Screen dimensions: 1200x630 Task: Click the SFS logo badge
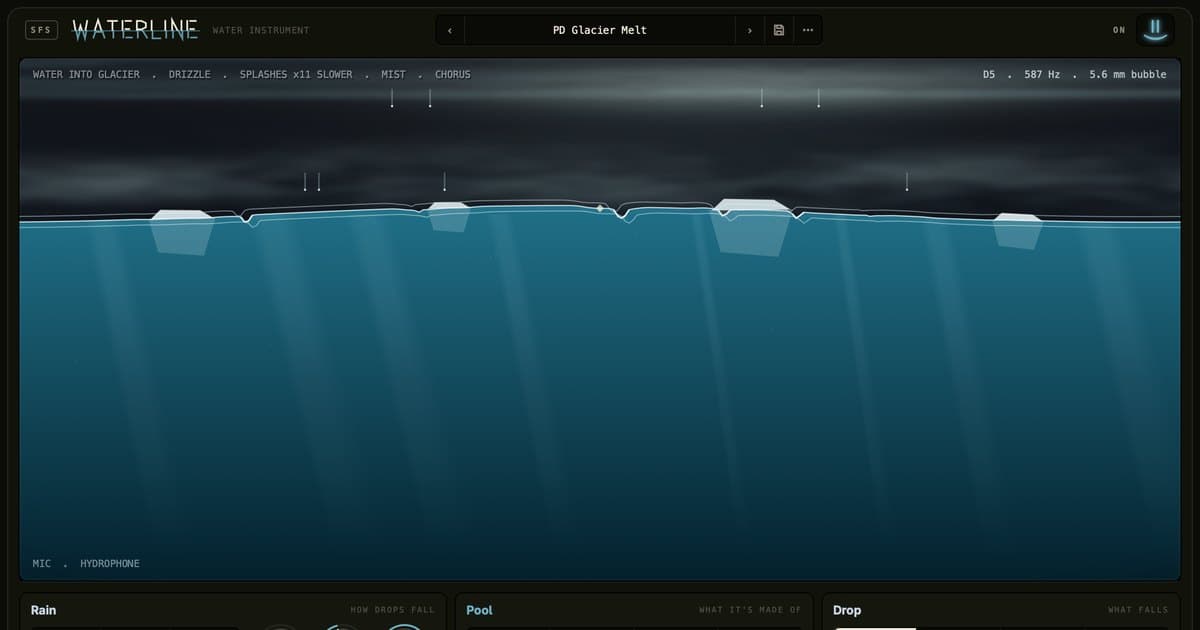click(41, 30)
